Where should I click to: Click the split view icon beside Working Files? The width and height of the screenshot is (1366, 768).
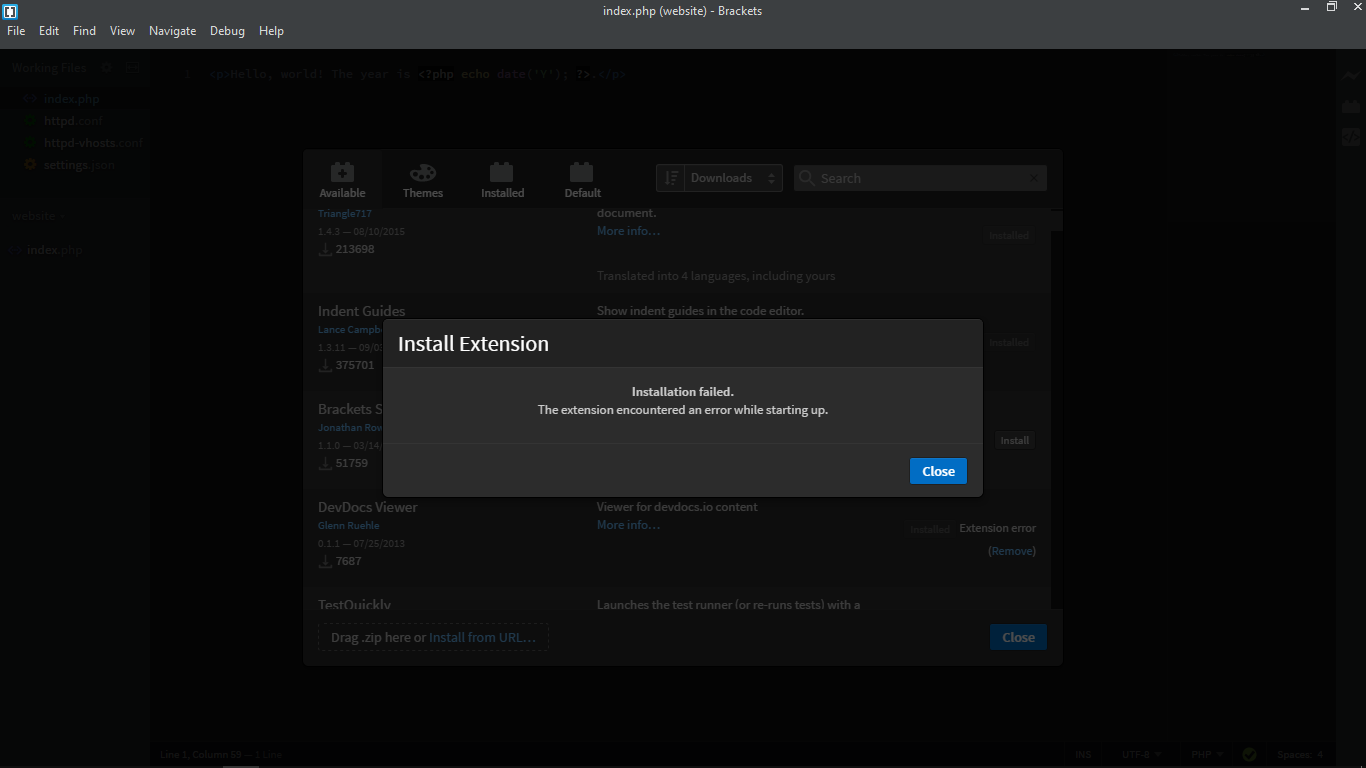132,68
